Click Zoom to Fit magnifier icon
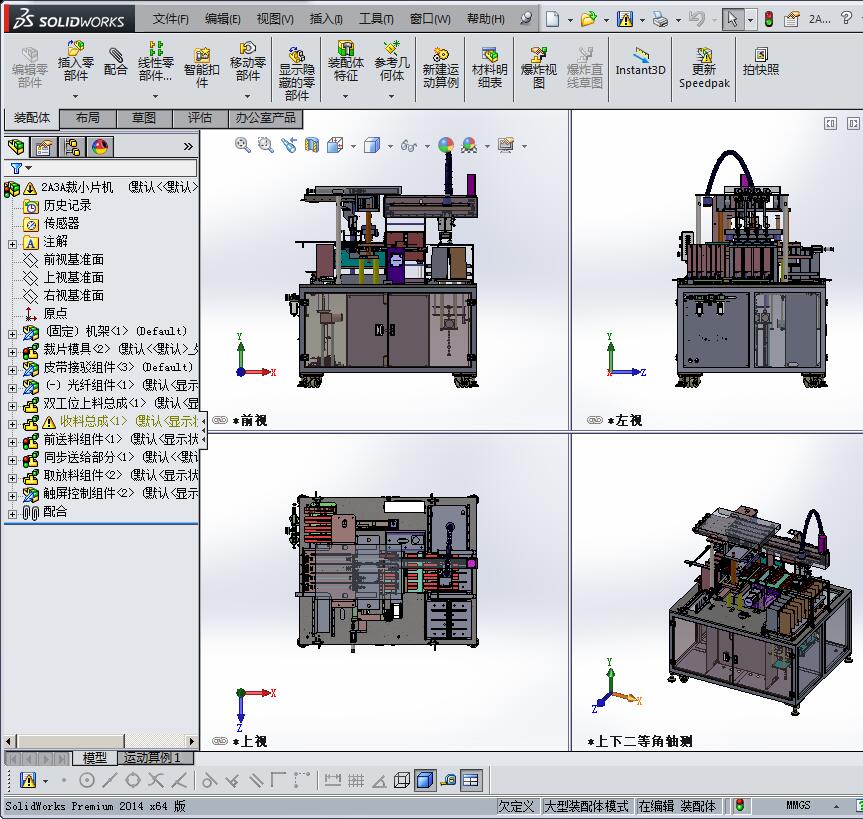Screen dimensions: 863x819 243,145
